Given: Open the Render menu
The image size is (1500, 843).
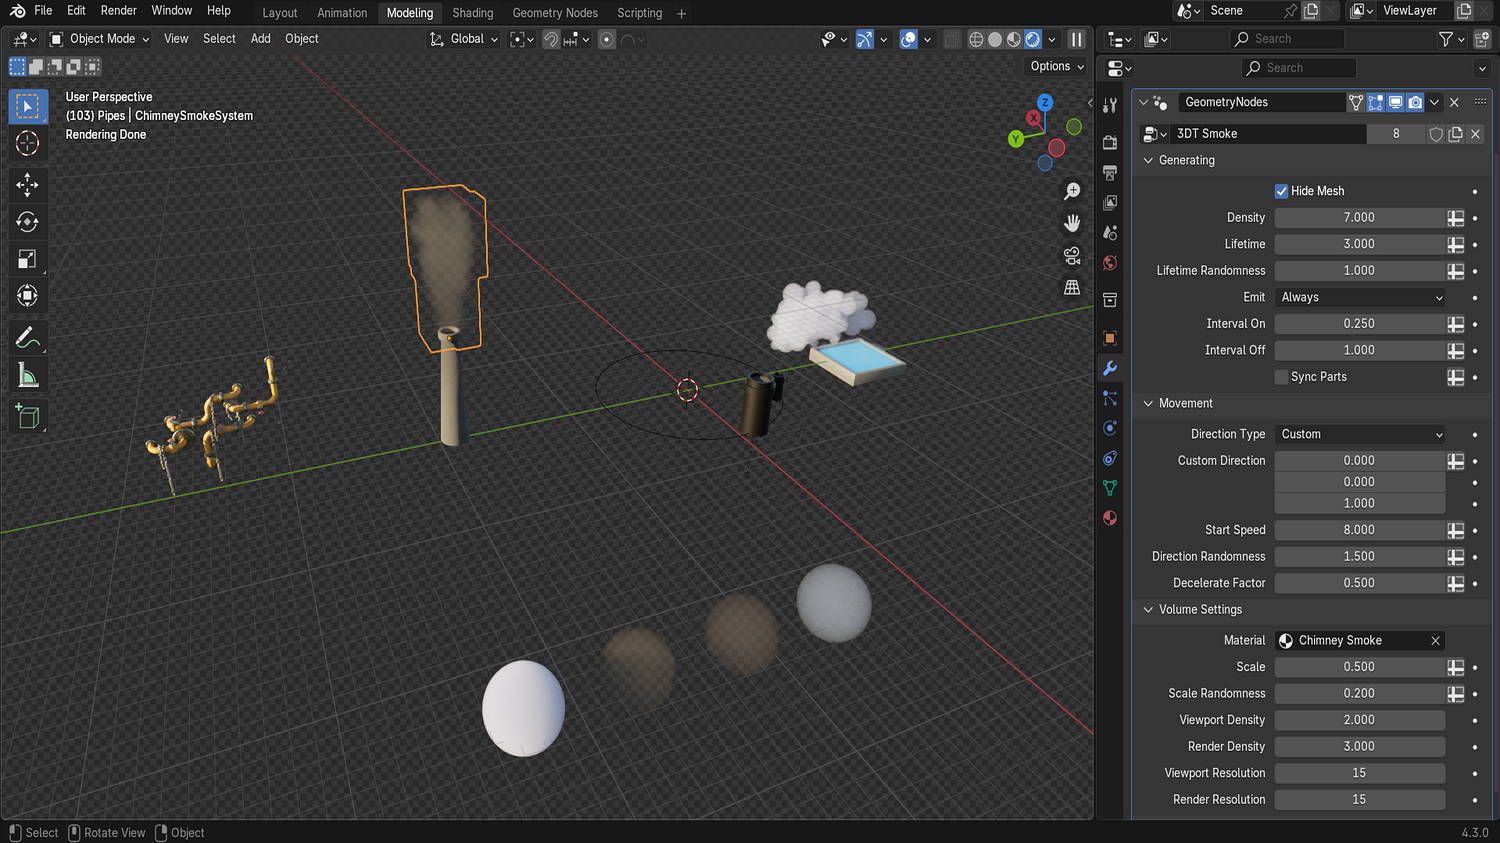Looking at the screenshot, I should coord(119,11).
